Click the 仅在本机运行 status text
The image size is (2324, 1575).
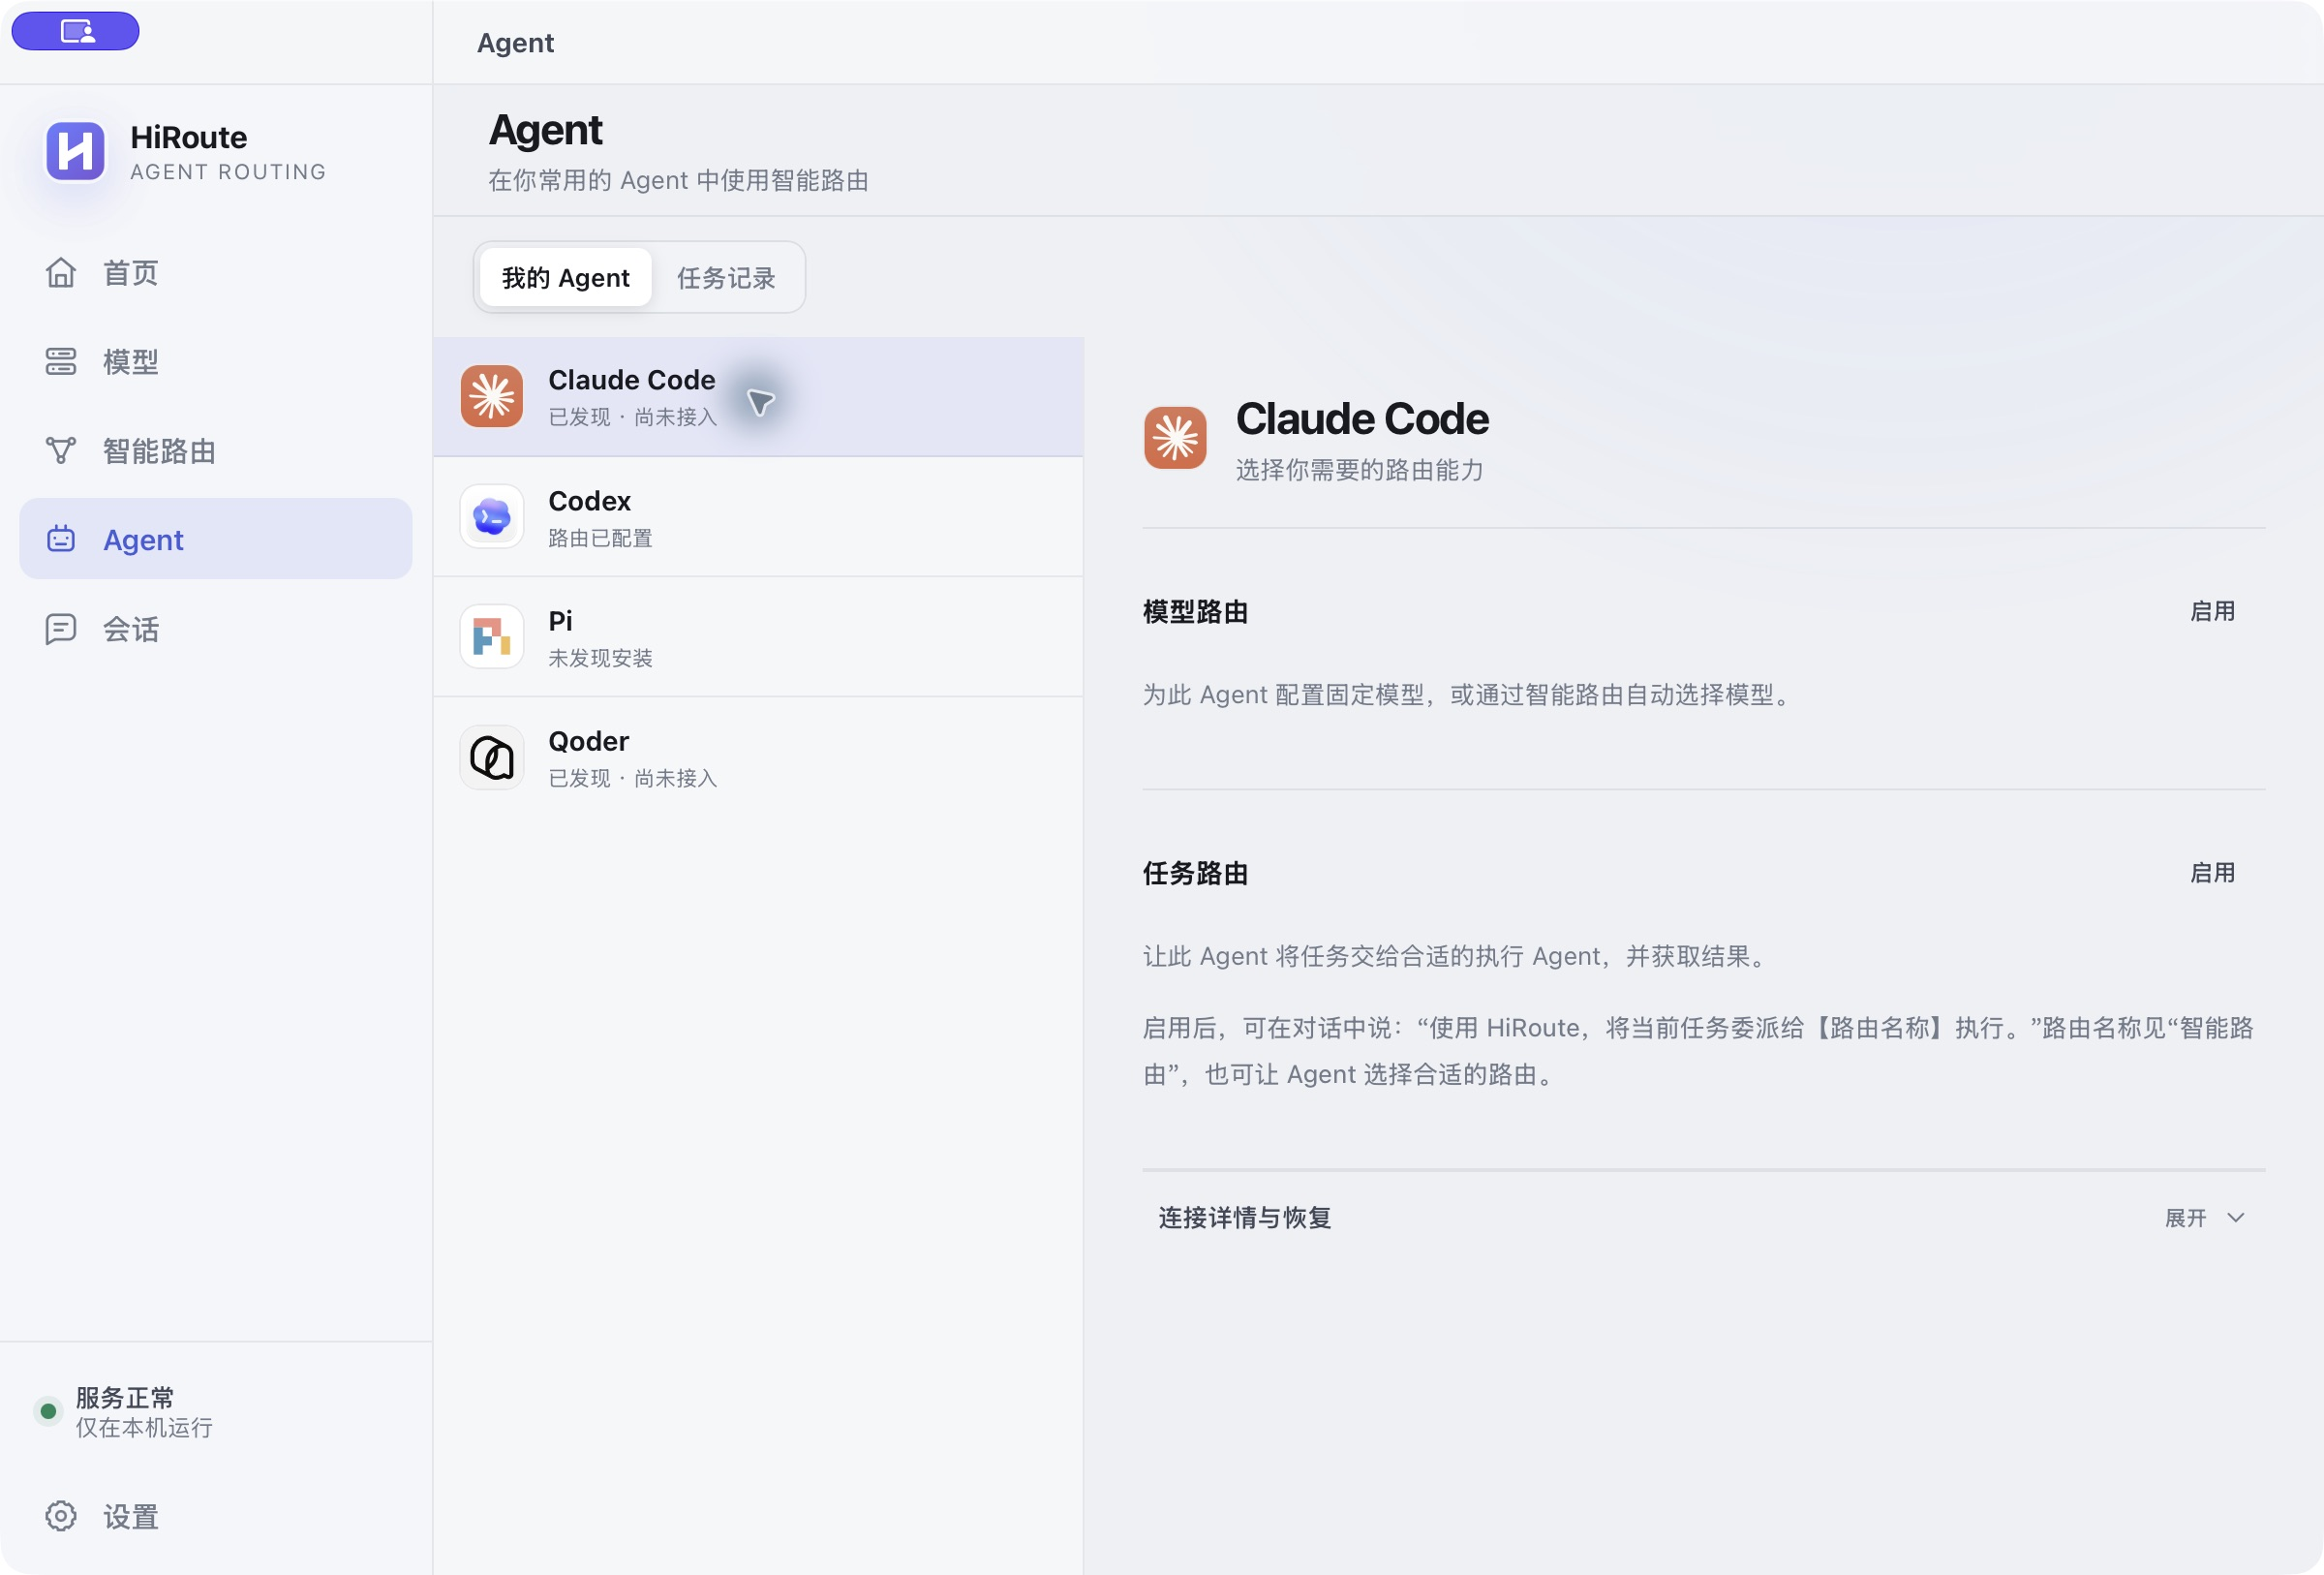pyautogui.click(x=144, y=1427)
